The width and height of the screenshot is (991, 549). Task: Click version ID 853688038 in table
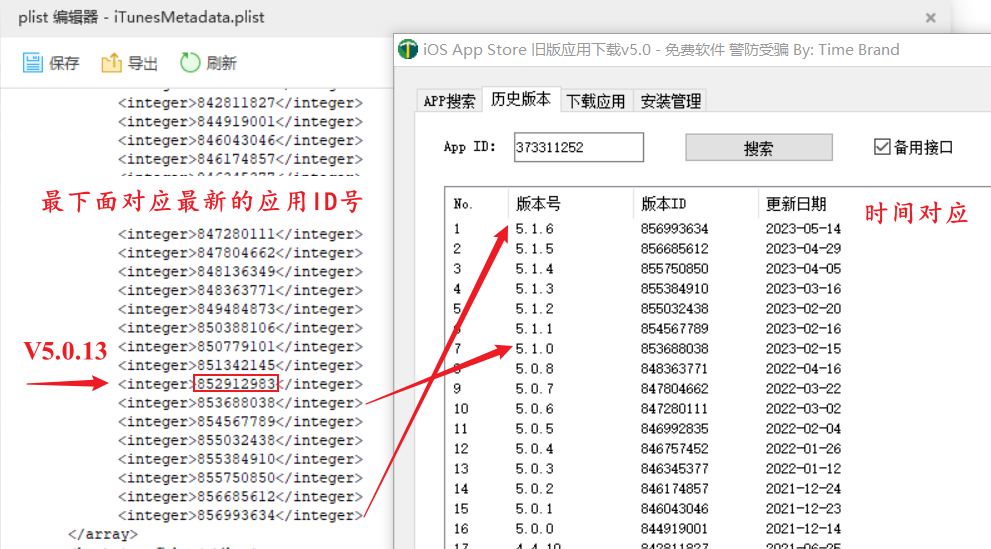point(674,349)
